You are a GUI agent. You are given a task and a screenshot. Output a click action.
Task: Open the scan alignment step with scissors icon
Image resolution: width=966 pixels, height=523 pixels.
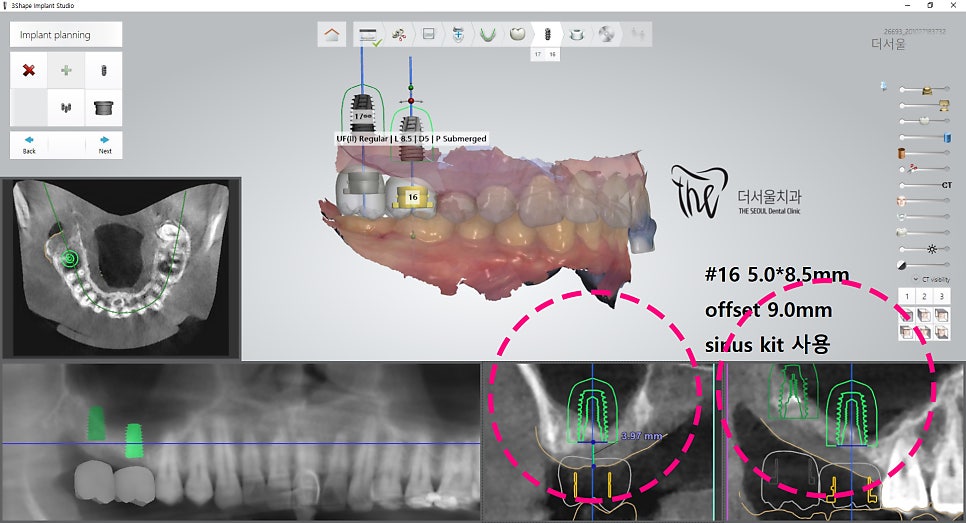(399, 34)
